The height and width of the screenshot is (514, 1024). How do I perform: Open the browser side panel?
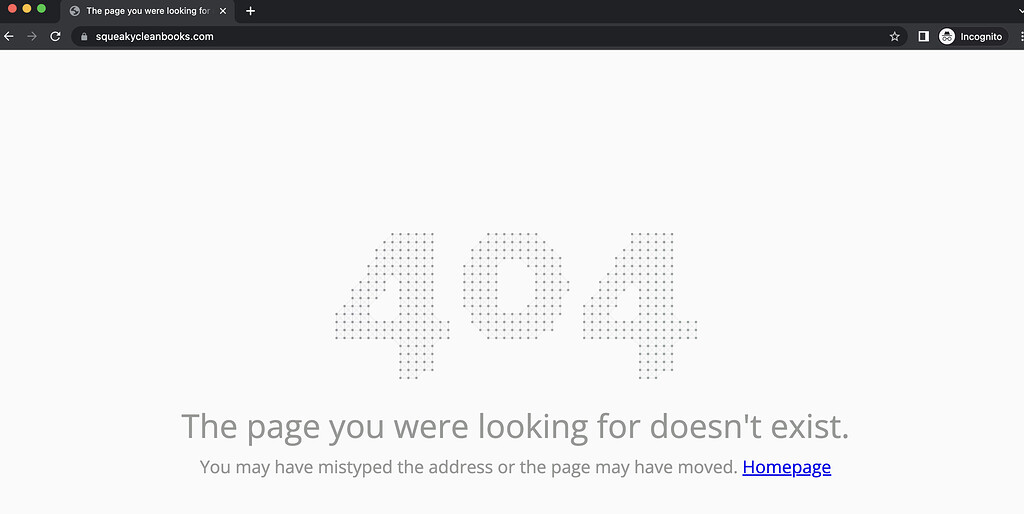(x=923, y=37)
